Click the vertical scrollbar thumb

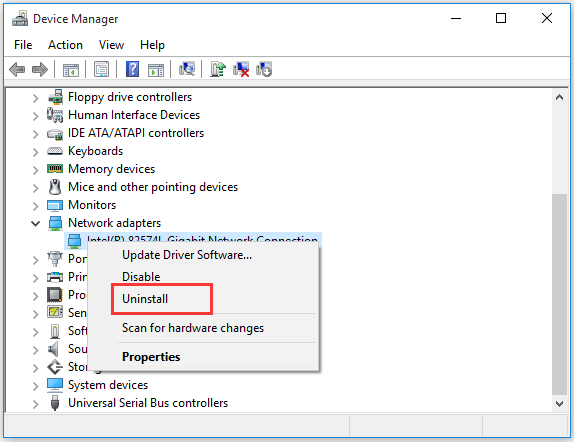pyautogui.click(x=559, y=294)
